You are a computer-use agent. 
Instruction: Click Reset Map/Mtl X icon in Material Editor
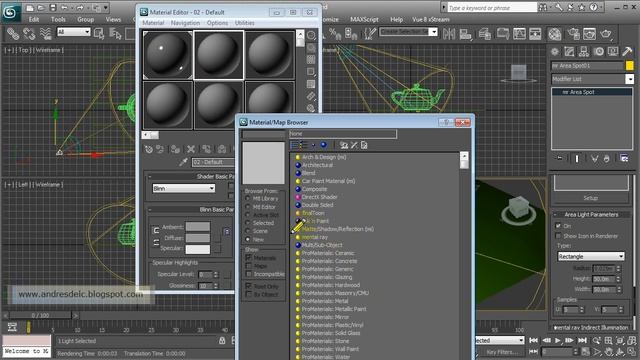coord(191,149)
